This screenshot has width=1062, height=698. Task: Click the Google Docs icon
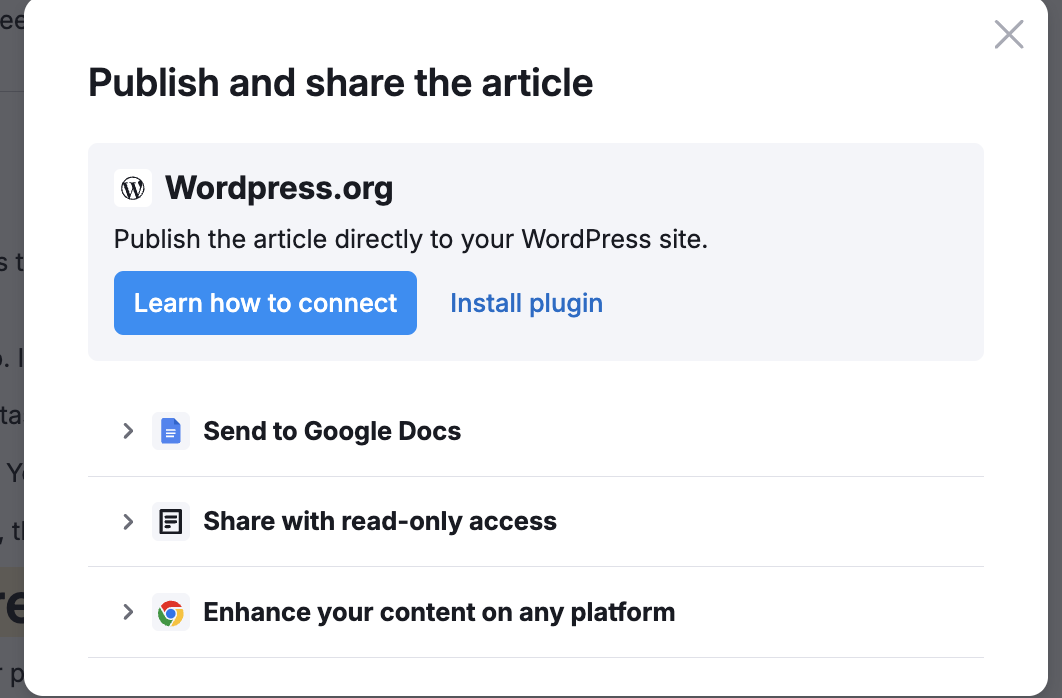coord(171,431)
